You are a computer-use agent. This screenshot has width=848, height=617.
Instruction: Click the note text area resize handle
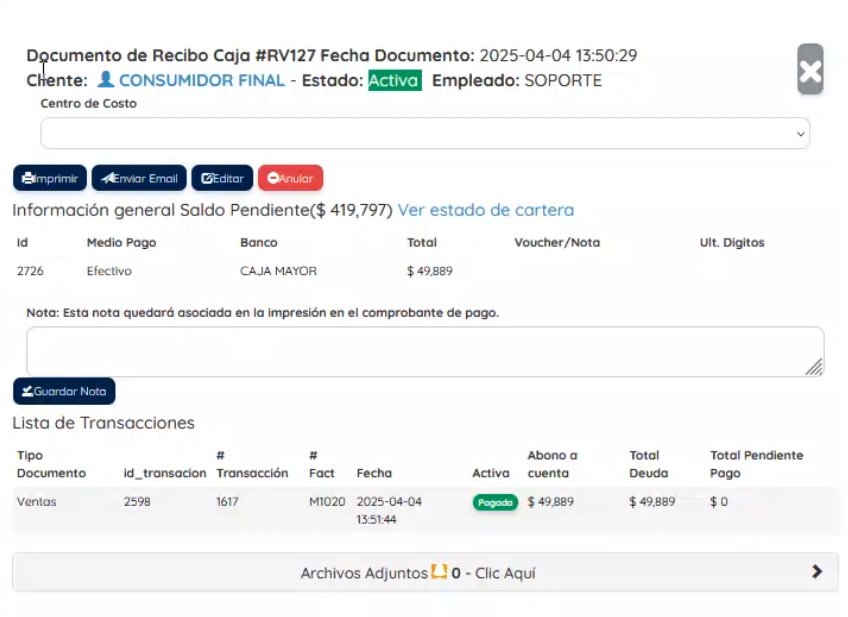point(814,367)
